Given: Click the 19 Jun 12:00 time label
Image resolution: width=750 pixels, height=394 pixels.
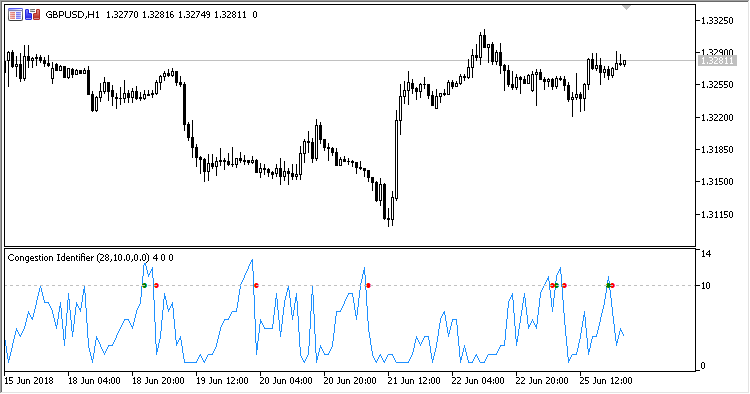Looking at the screenshot, I should pyautogui.click(x=222, y=381).
